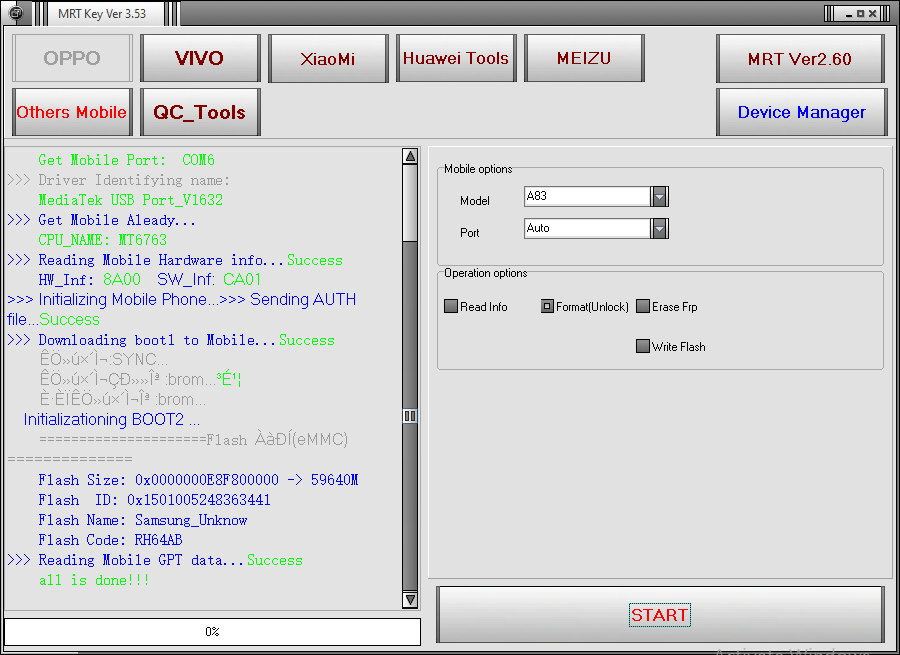Click the Model field showing A83
This screenshot has width=900, height=655.
coord(587,196)
